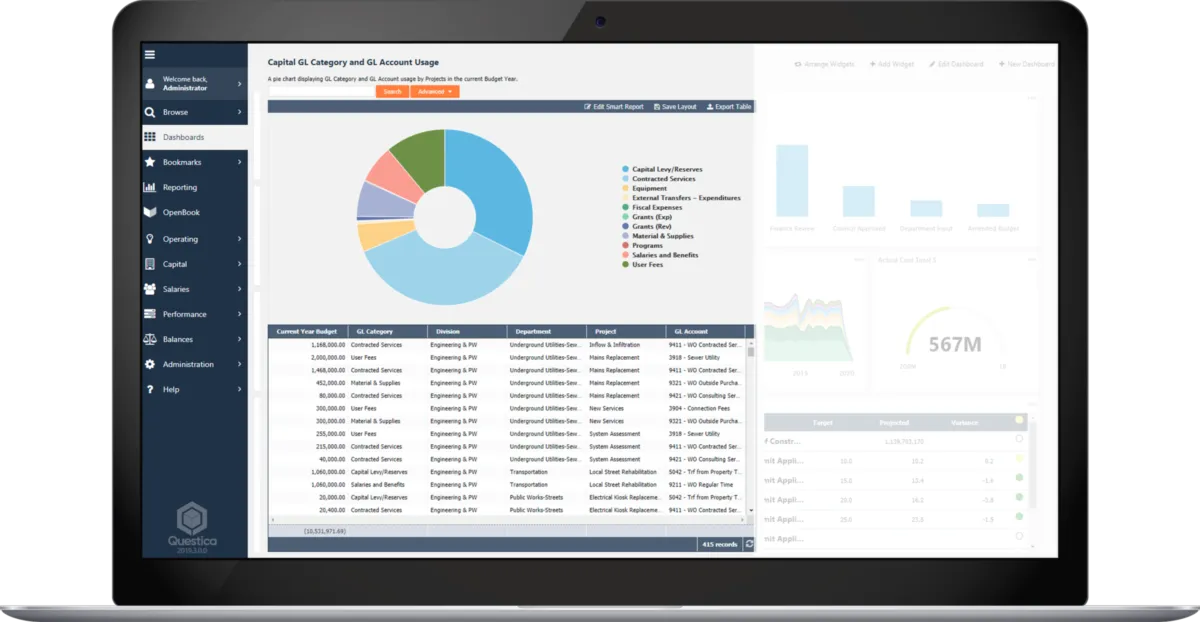Select the 2,000,000.00 budget cell
Screen dimensions: 1200x622
(x=307, y=357)
